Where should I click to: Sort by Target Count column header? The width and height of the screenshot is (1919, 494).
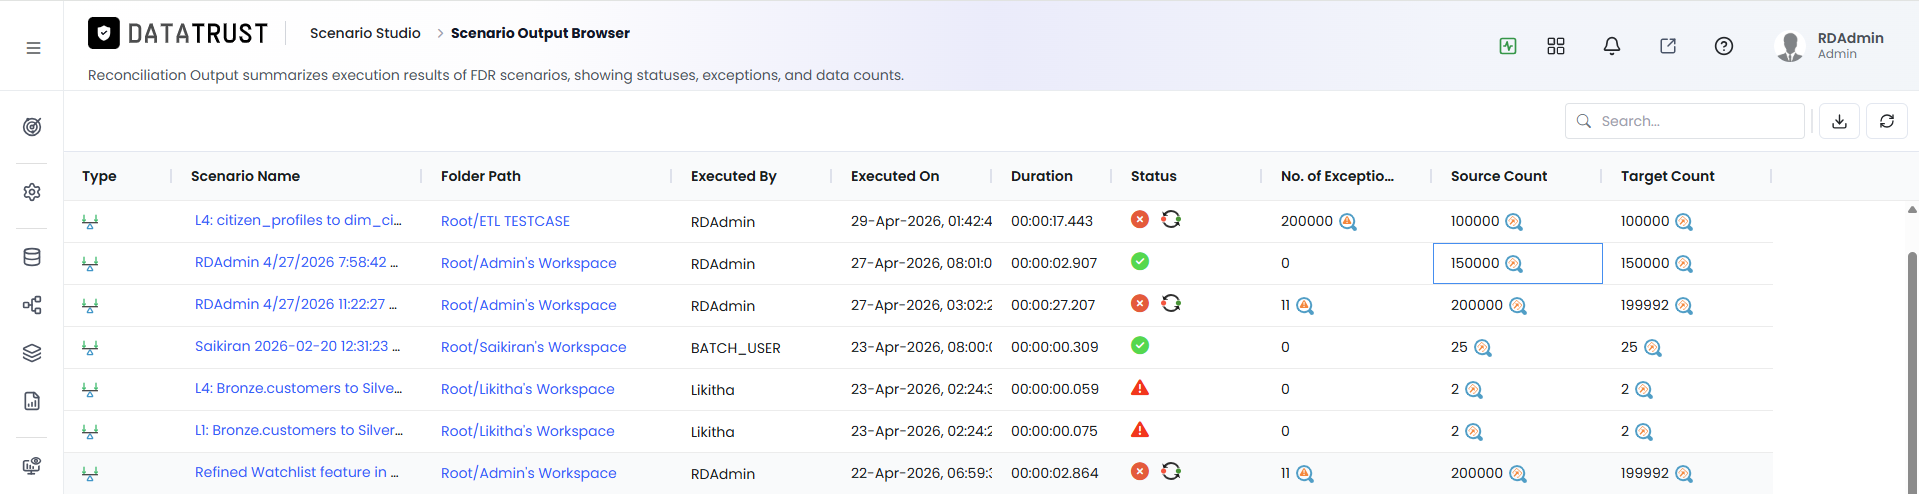point(1667,176)
